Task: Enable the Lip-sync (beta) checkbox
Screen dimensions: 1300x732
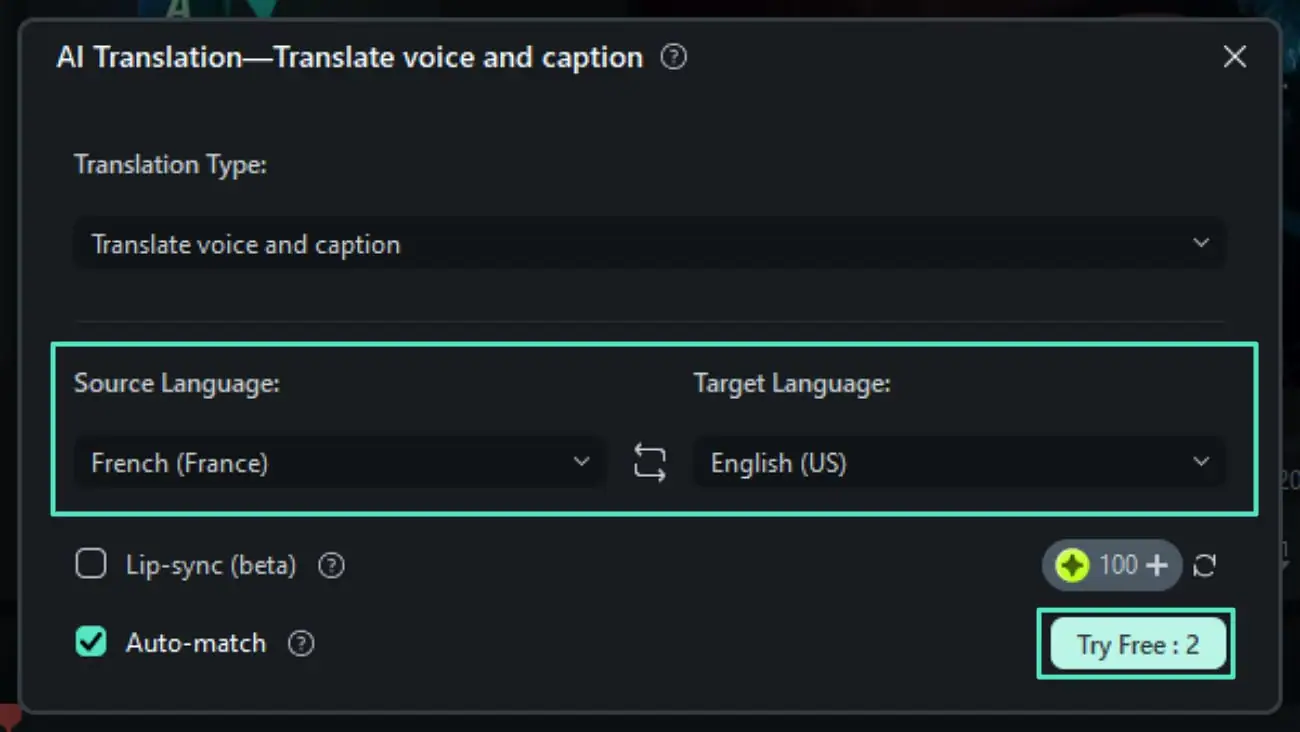Action: [x=91, y=565]
